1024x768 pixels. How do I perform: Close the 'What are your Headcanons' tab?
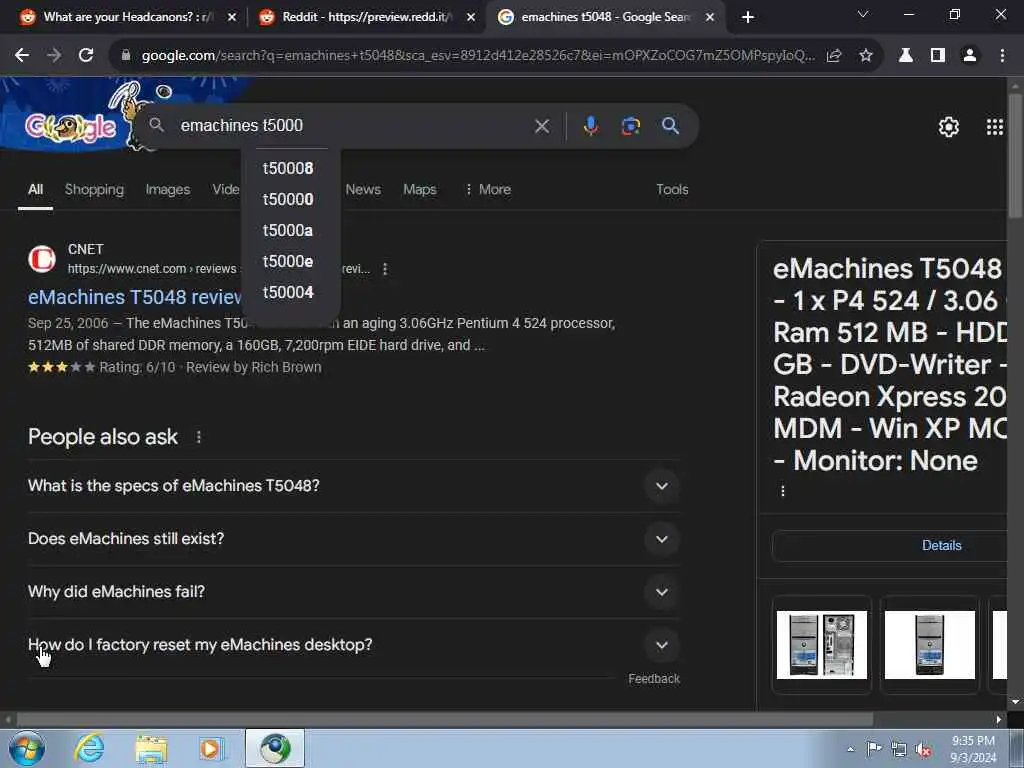point(232,18)
